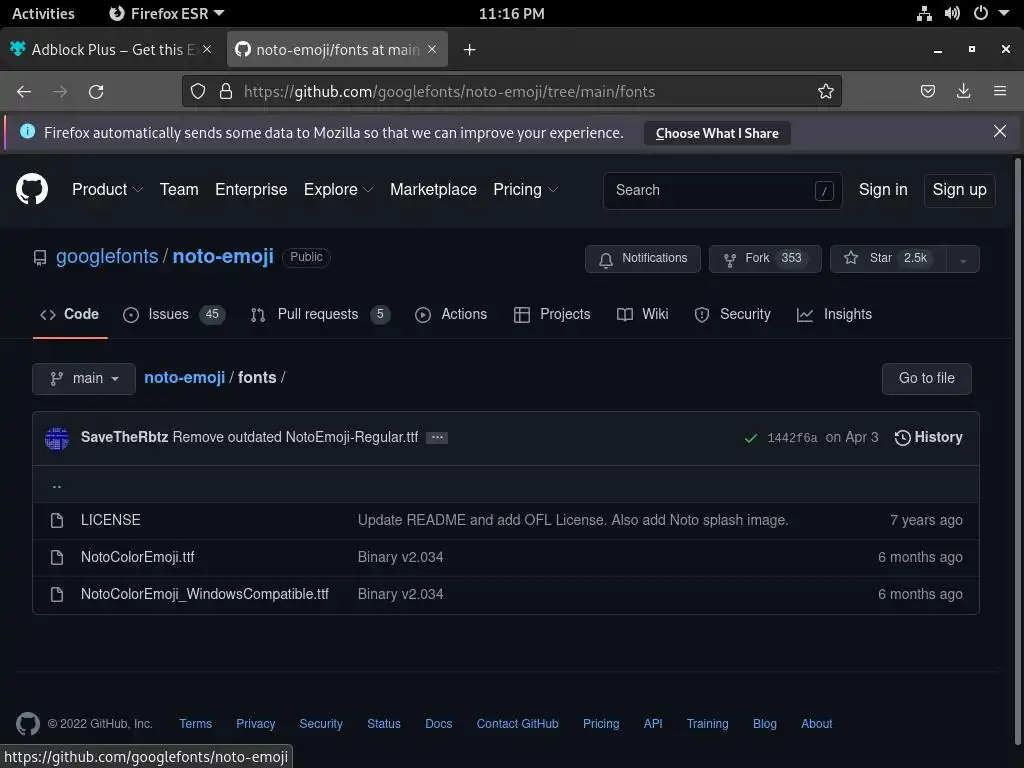The height and width of the screenshot is (768, 1024).
Task: Reload the current page
Action: [x=96, y=92]
